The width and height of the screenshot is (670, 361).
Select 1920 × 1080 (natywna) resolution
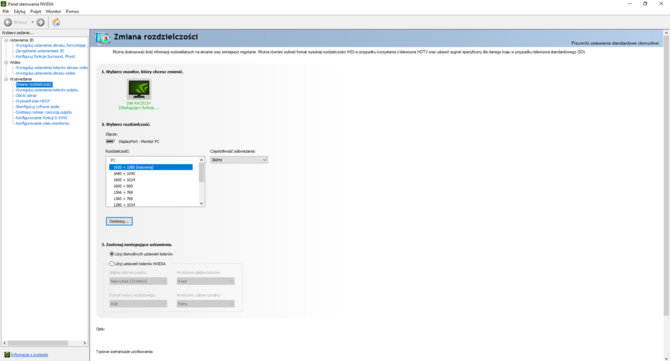click(x=151, y=167)
